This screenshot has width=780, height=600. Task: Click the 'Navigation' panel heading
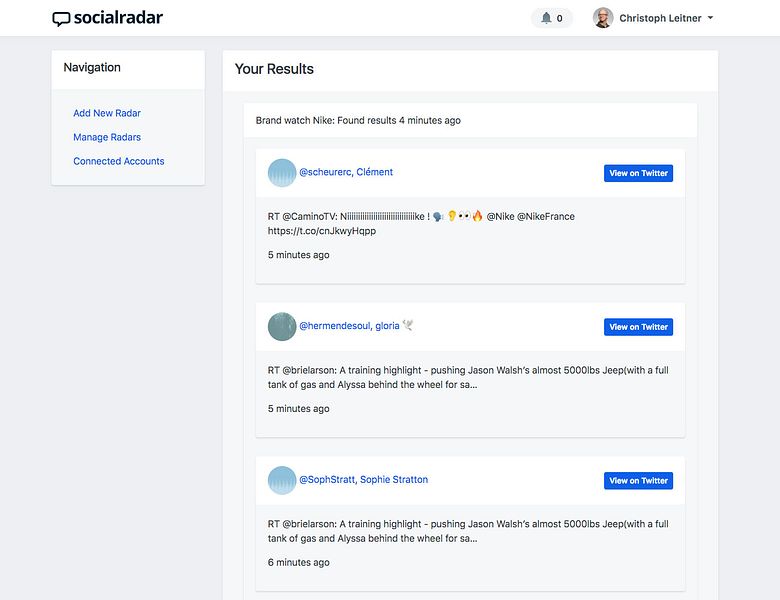pyautogui.click(x=92, y=68)
